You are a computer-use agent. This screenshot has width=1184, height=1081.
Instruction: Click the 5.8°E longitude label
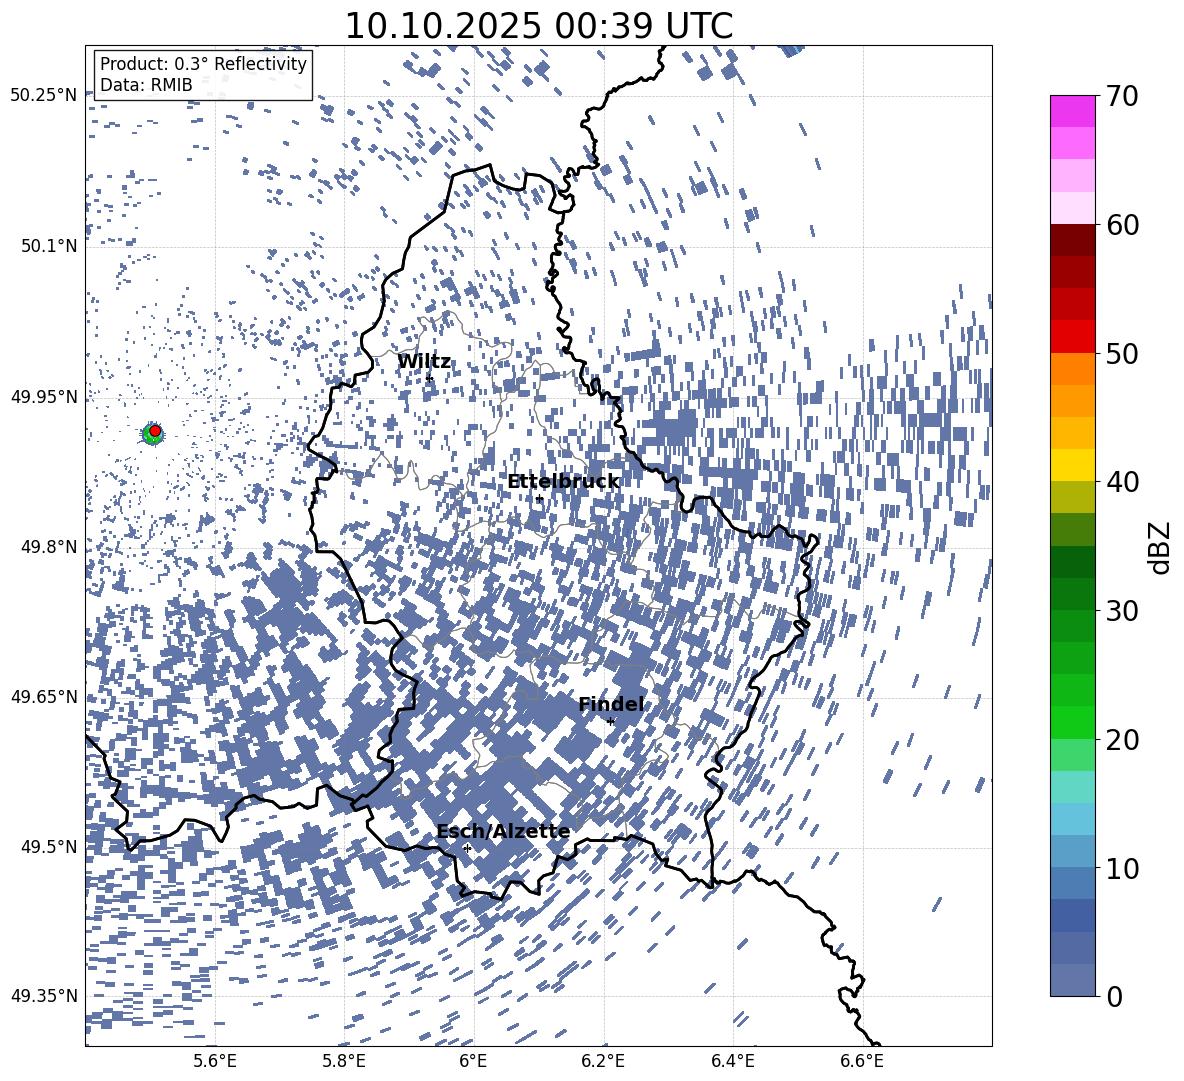pos(344,1061)
